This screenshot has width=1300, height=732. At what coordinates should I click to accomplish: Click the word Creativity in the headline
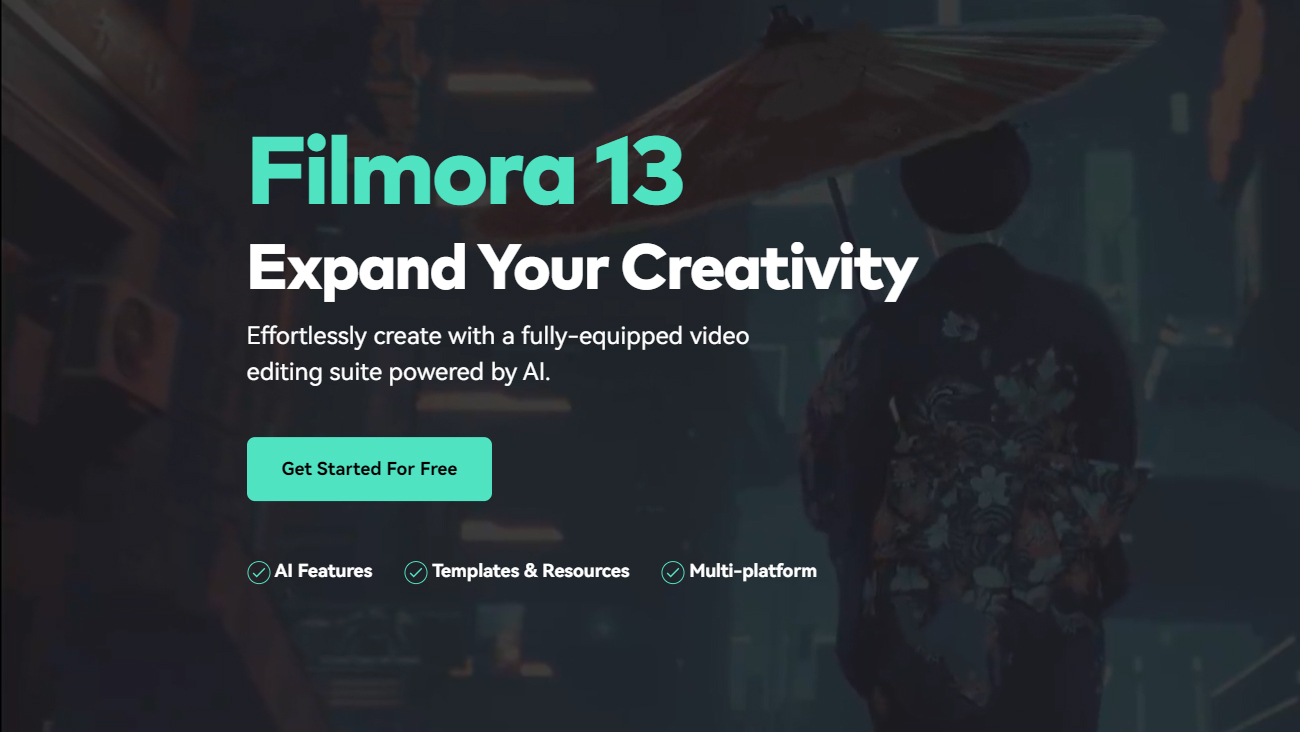point(769,268)
